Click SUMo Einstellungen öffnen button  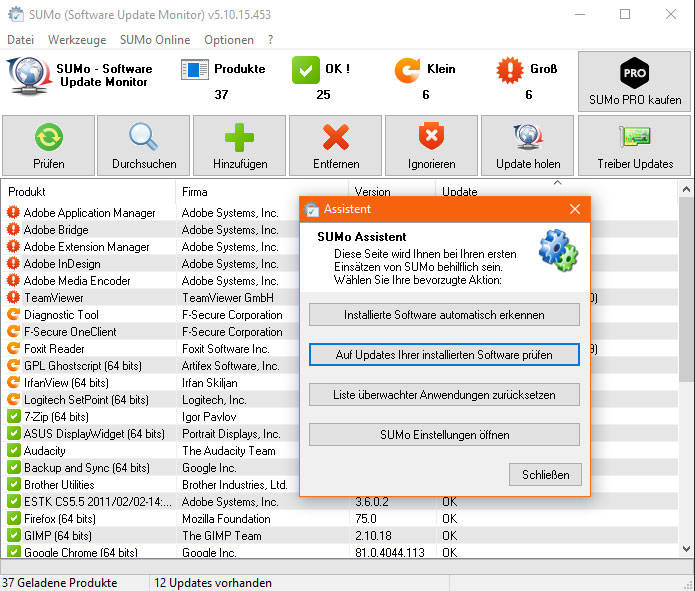[444, 434]
